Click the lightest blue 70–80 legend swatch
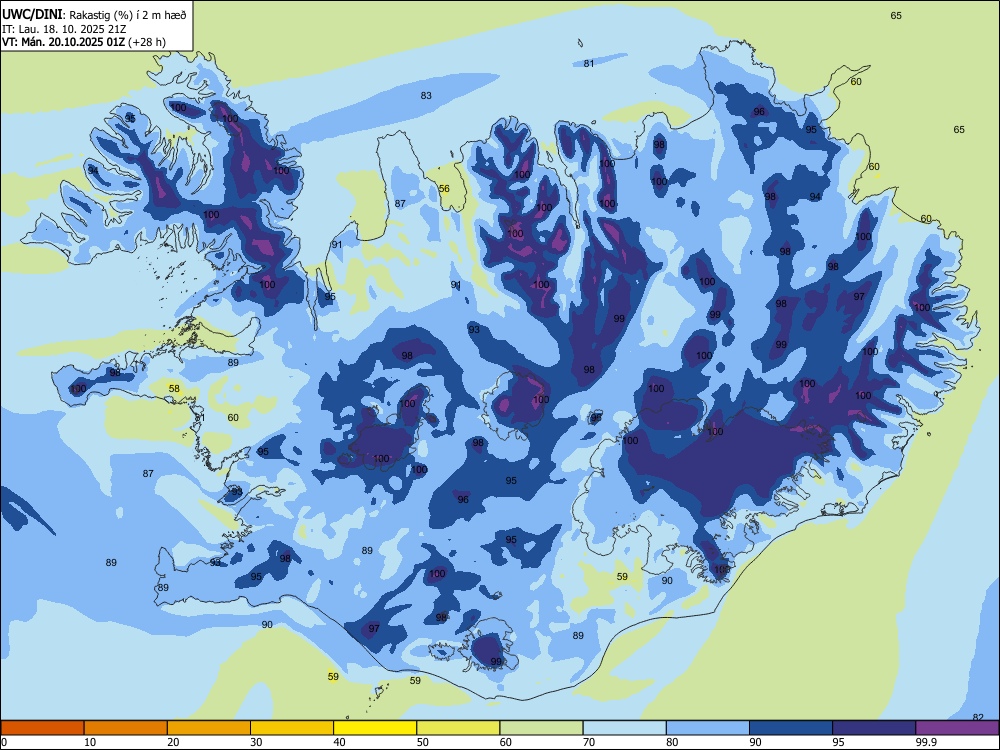 click(624, 728)
